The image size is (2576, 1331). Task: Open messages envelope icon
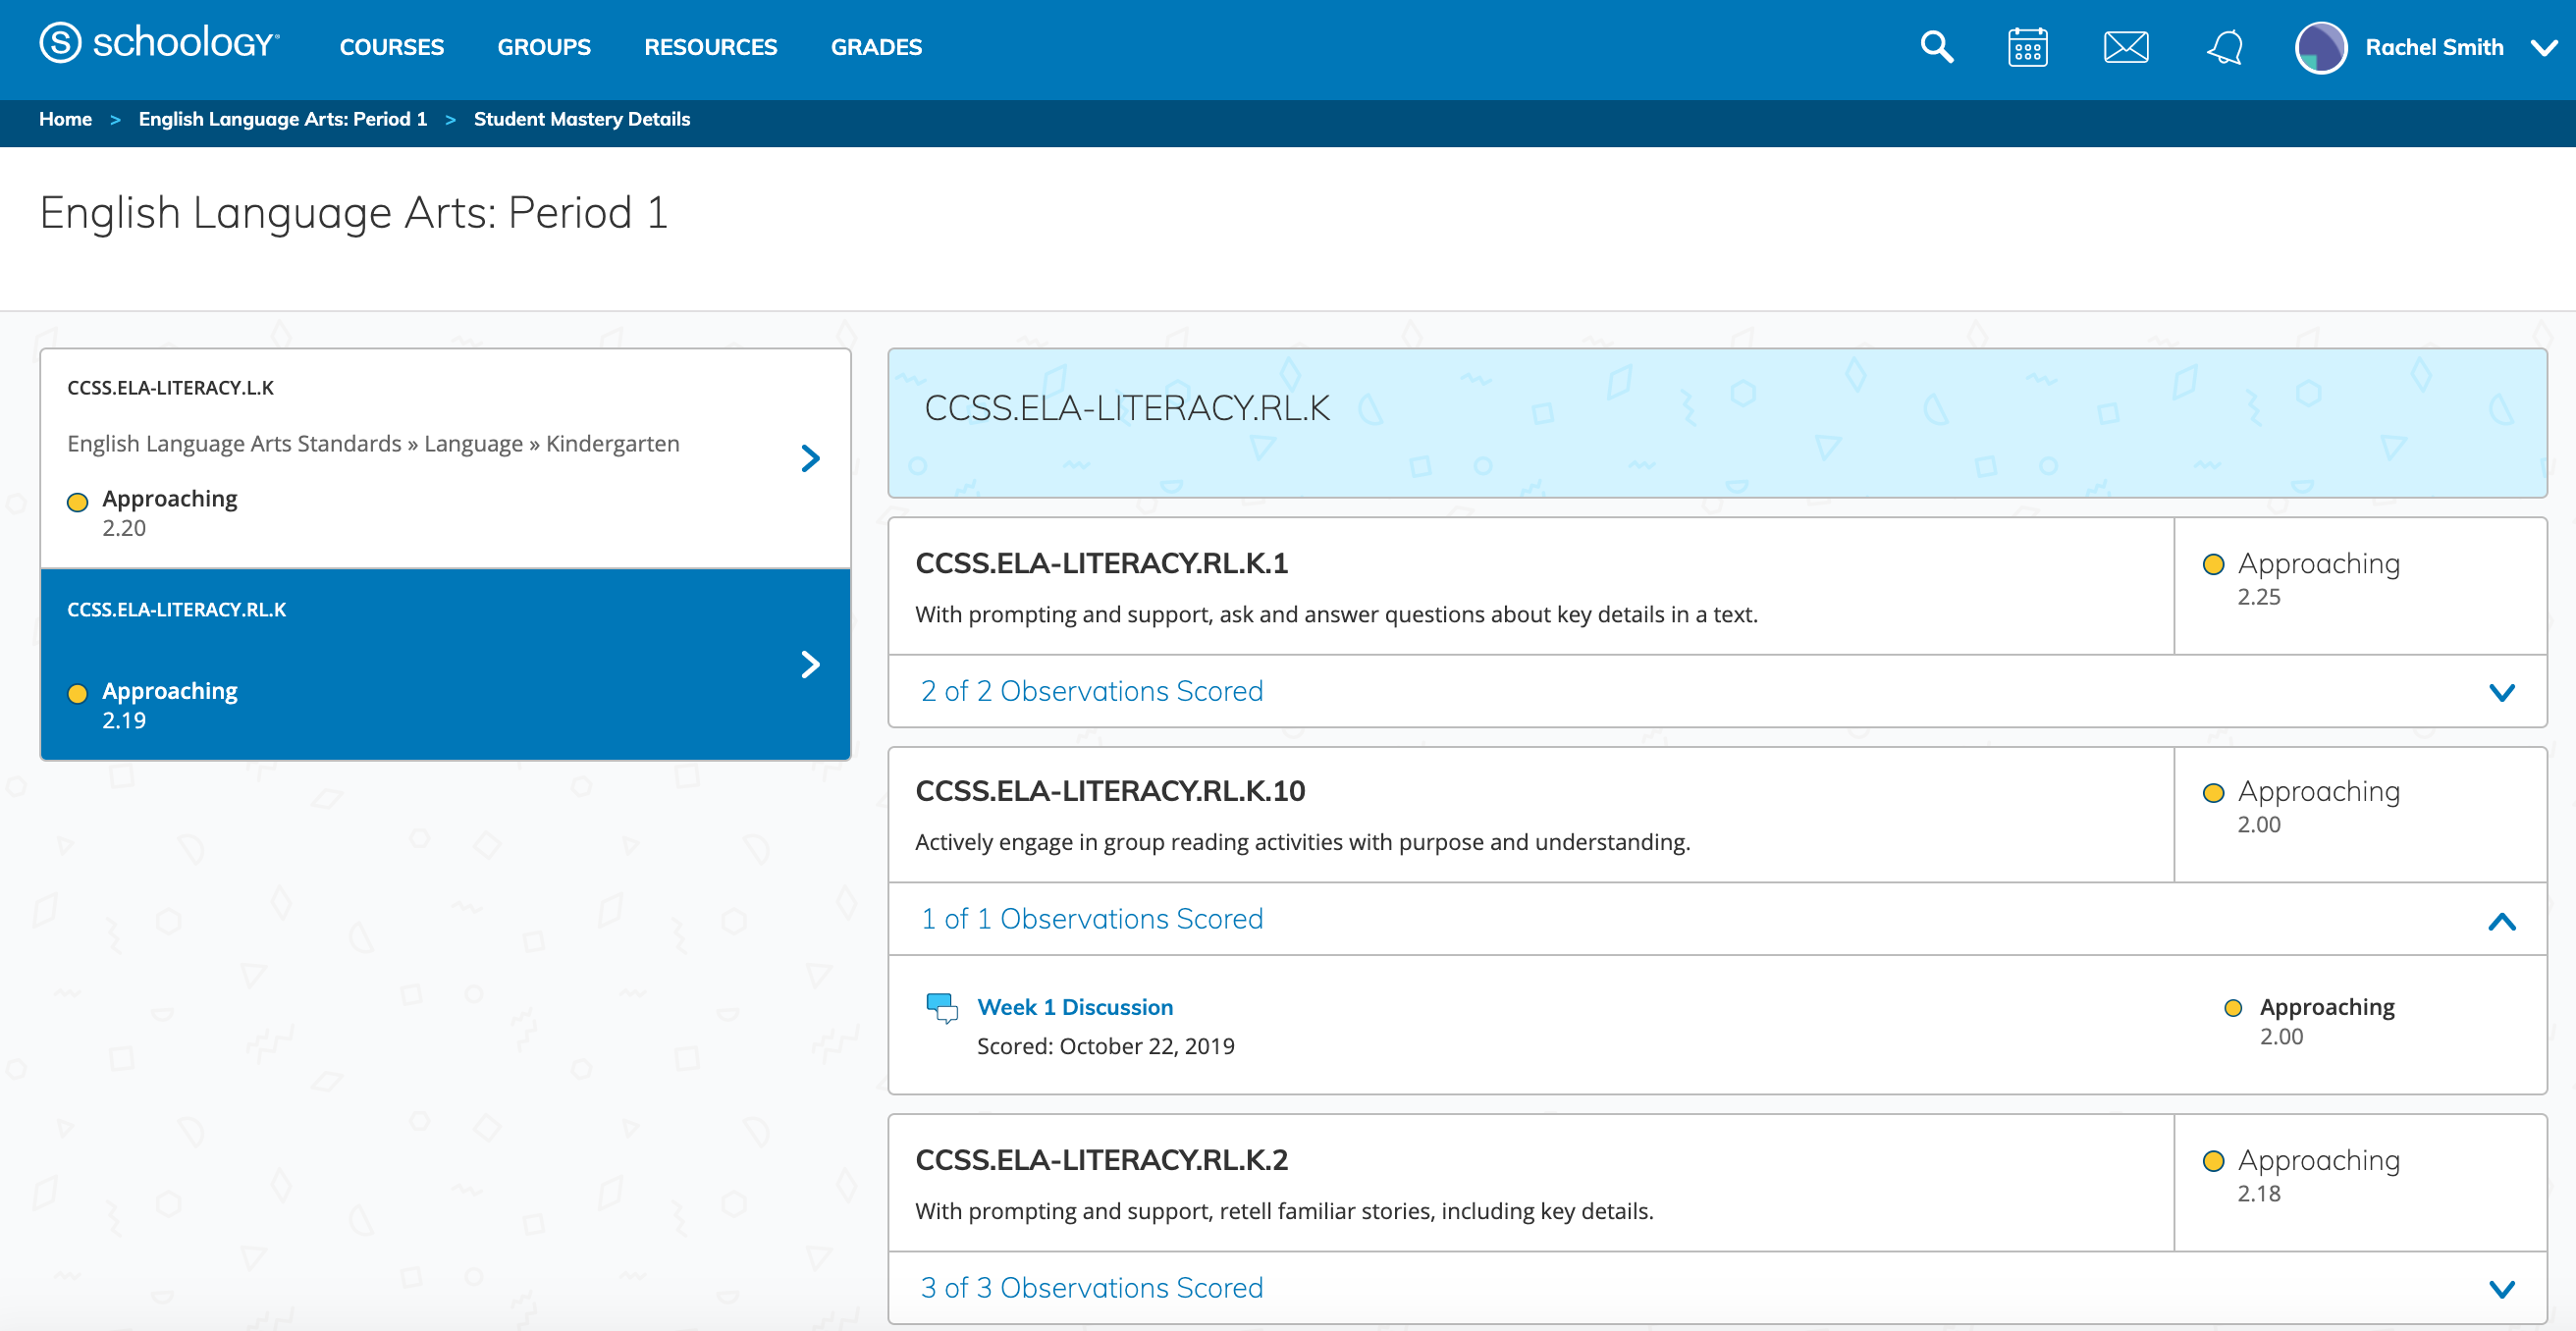2125,47
